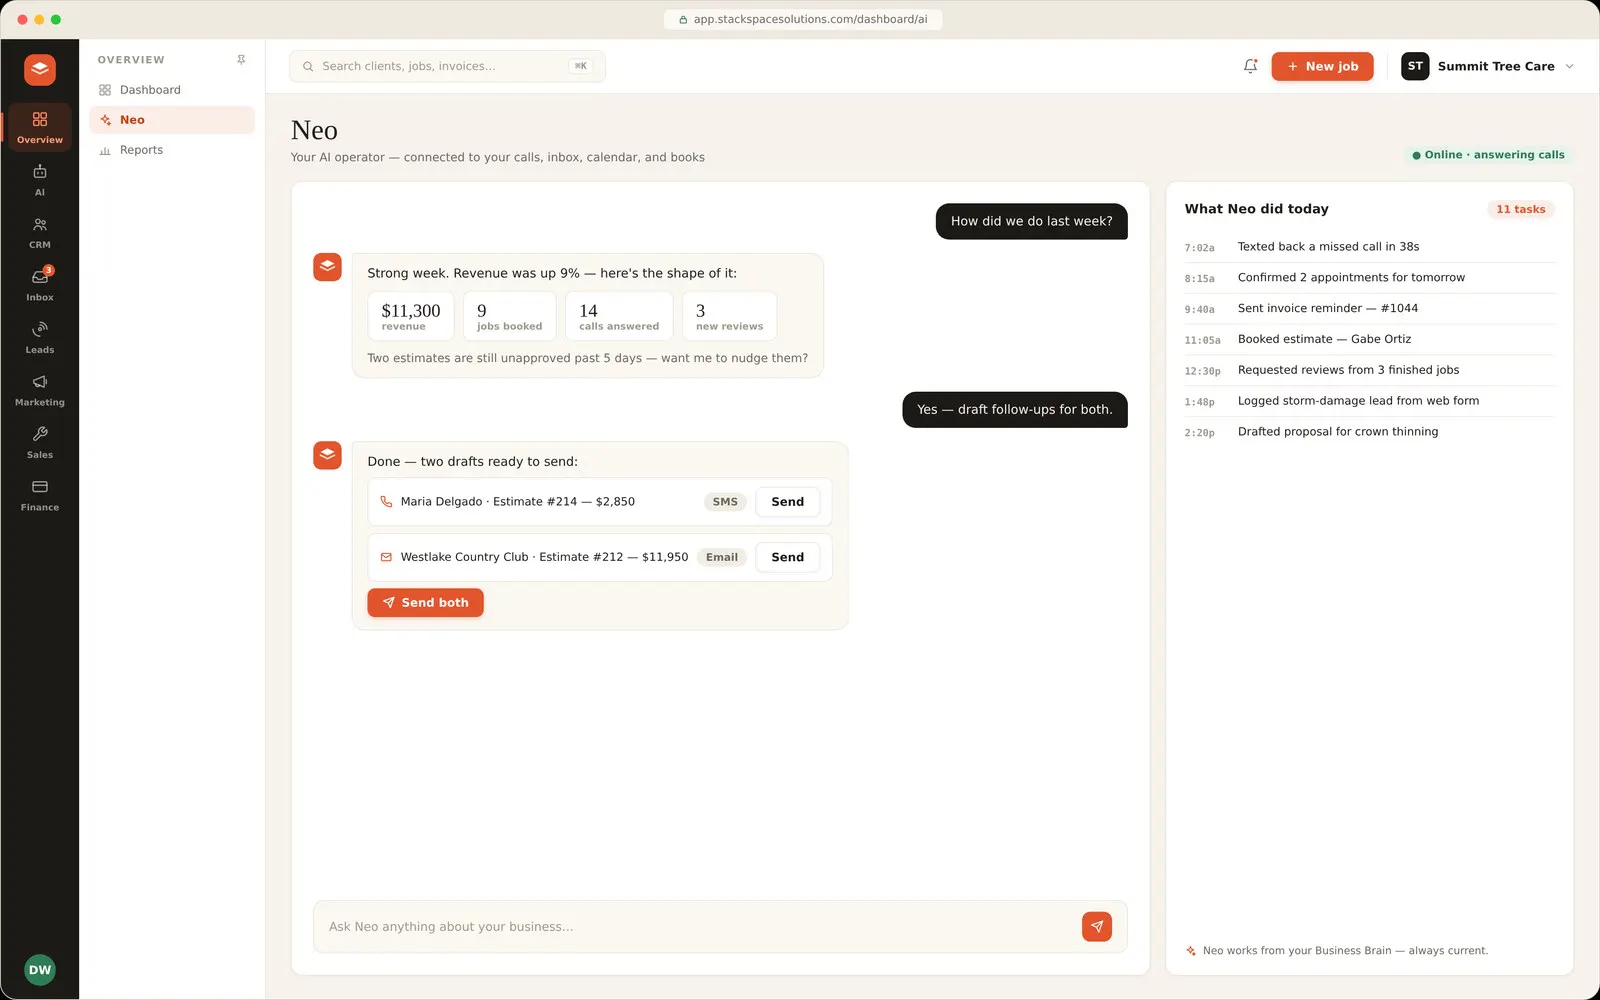Screen dimensions: 1600x1000
Task: Click the ⌘K shortcut hint
Action: (581, 66)
